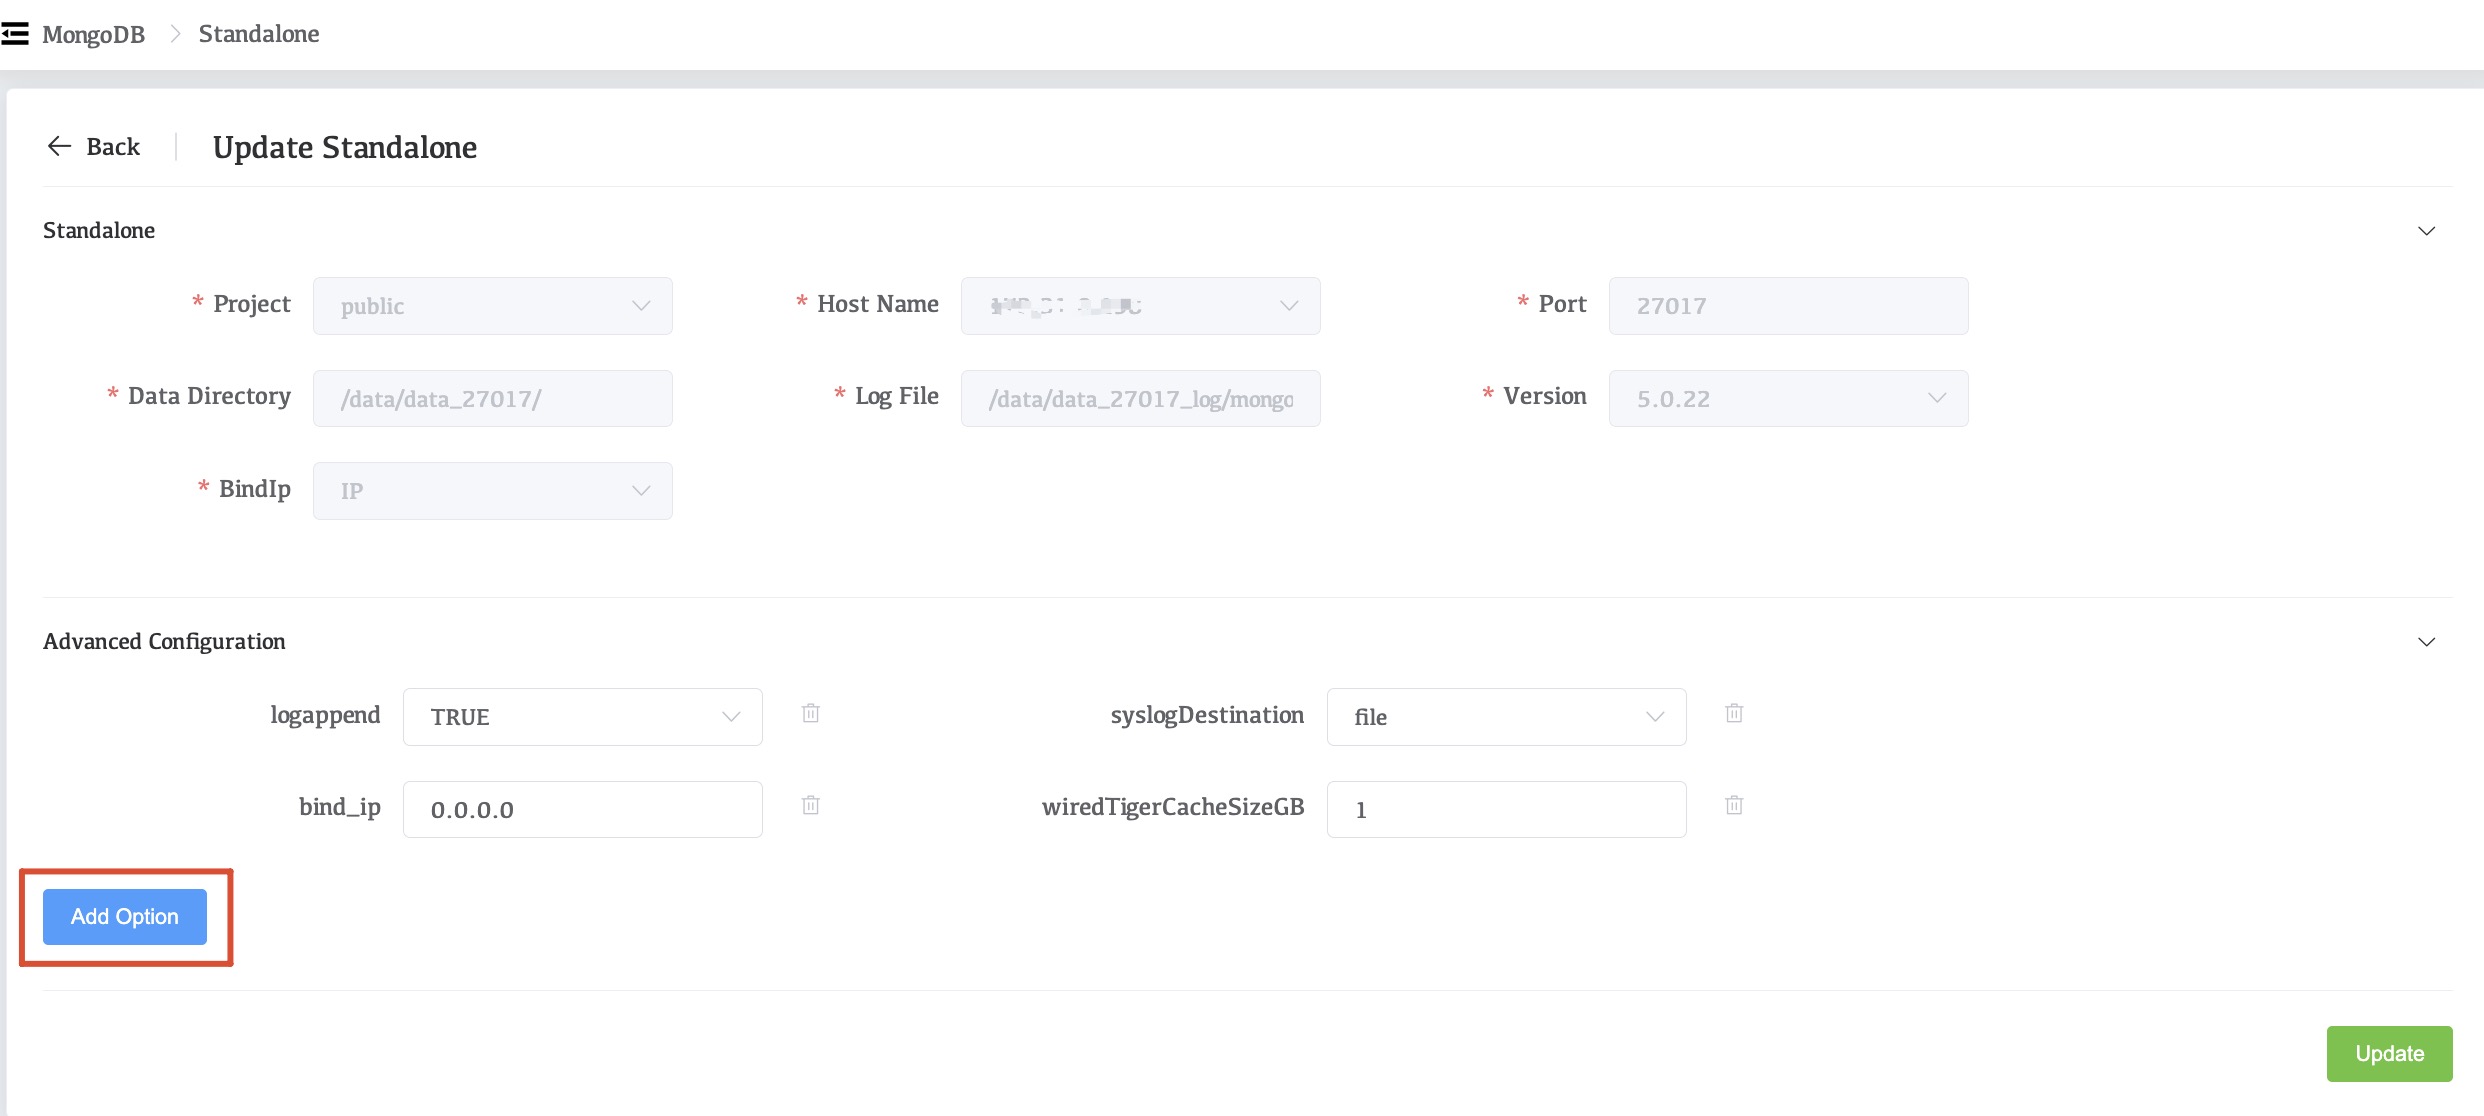Click the Log File label

tap(897, 396)
